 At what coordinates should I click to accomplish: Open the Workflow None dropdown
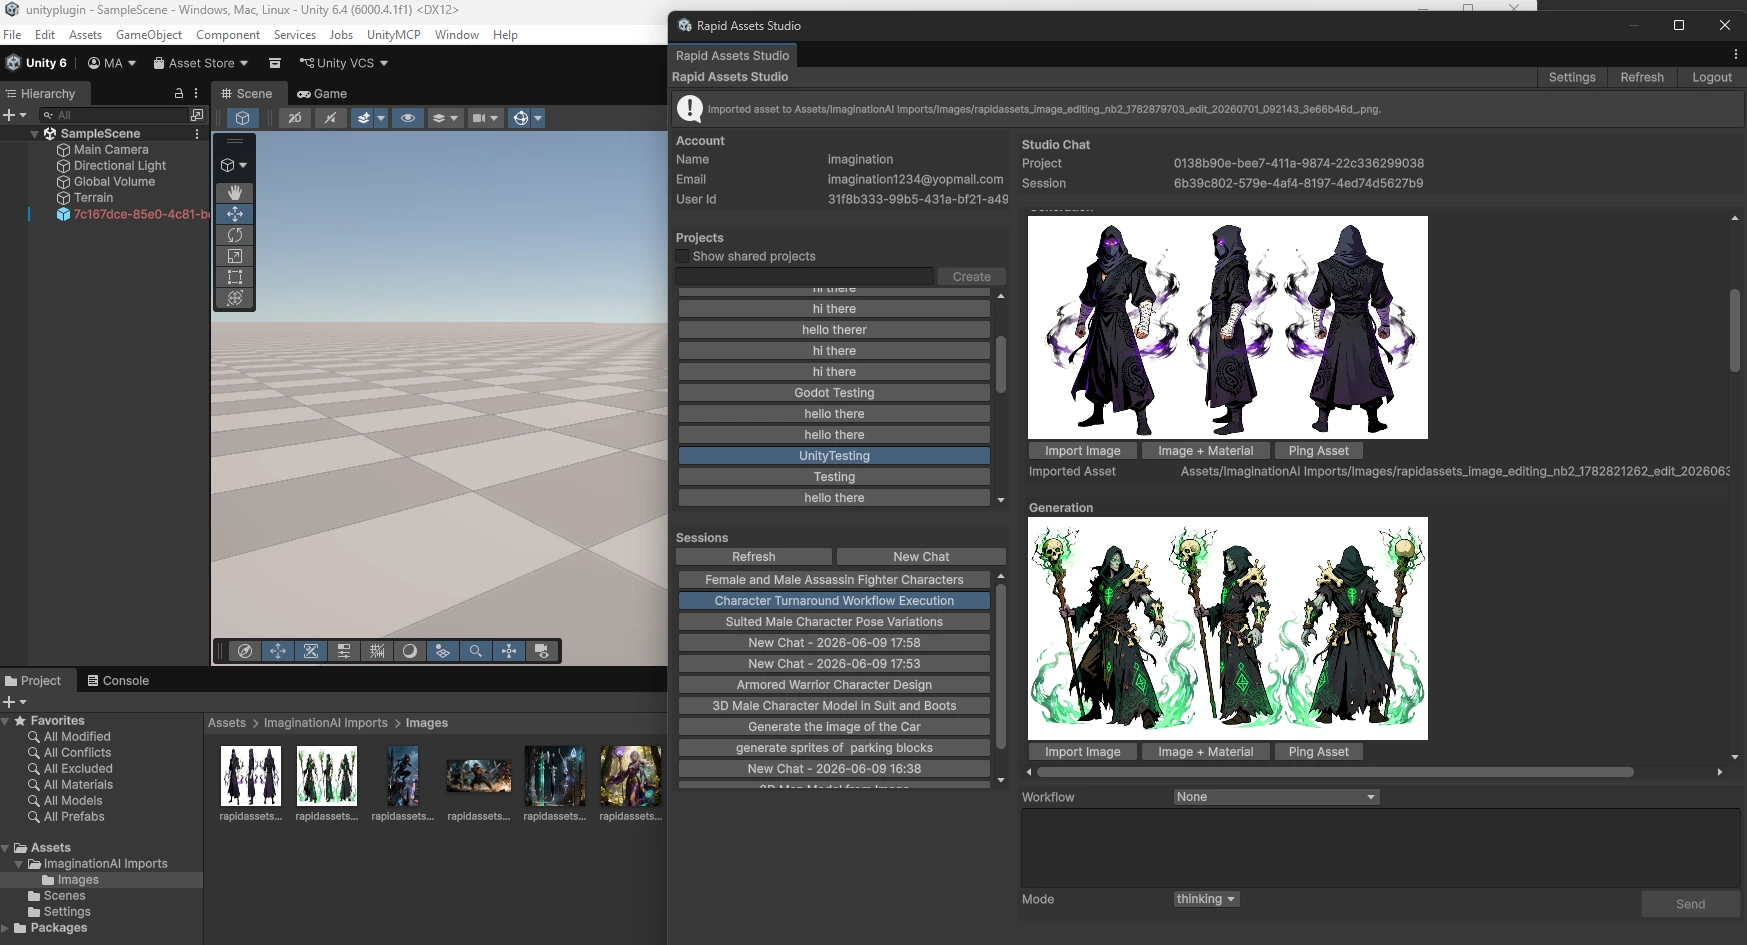[x=1277, y=797]
